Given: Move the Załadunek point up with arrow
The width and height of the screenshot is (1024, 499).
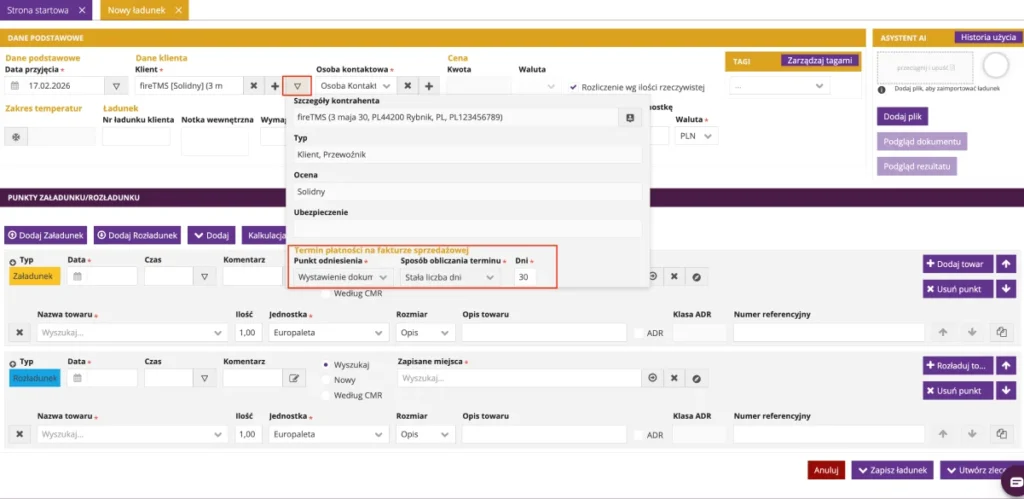Looking at the screenshot, I should [1004, 263].
